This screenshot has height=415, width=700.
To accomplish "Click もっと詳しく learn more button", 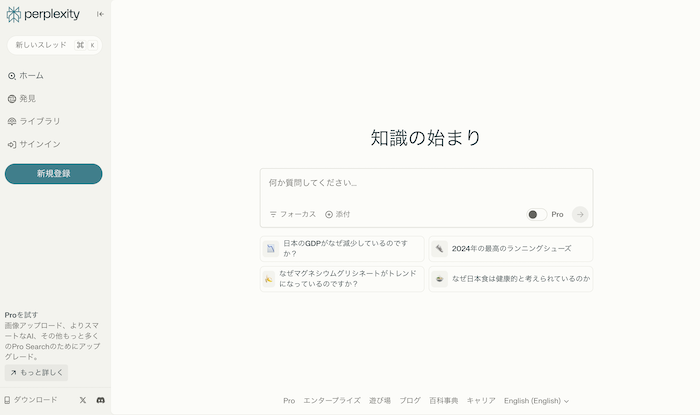I will tap(36, 372).
